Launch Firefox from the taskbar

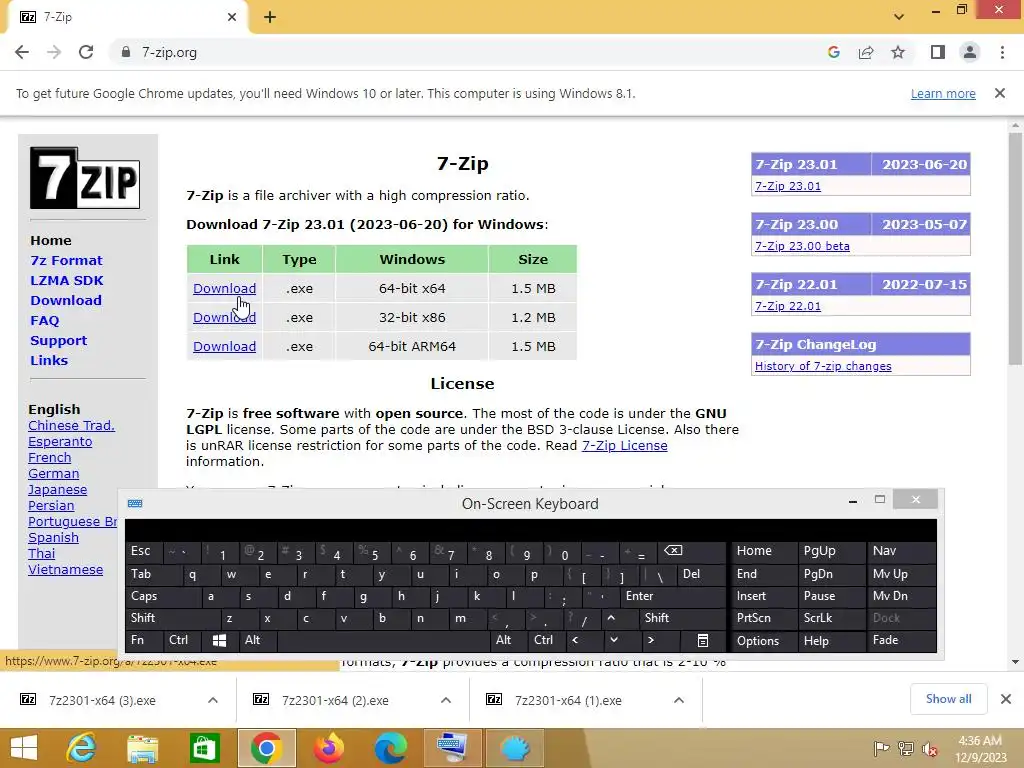pos(328,748)
